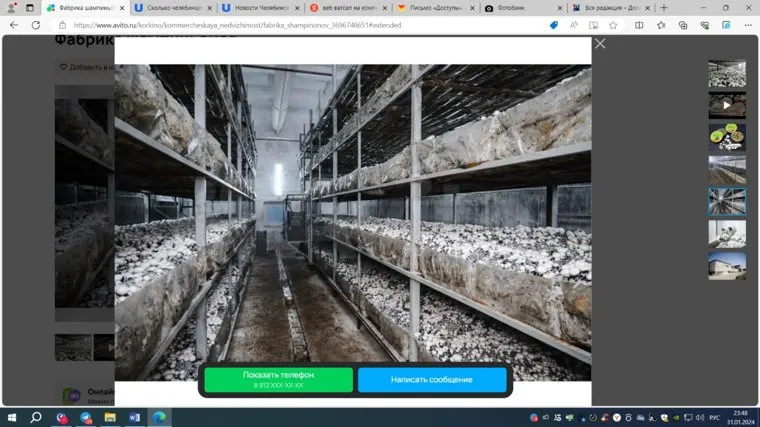
Task: Click the browser back arrow
Action: pos(14,25)
